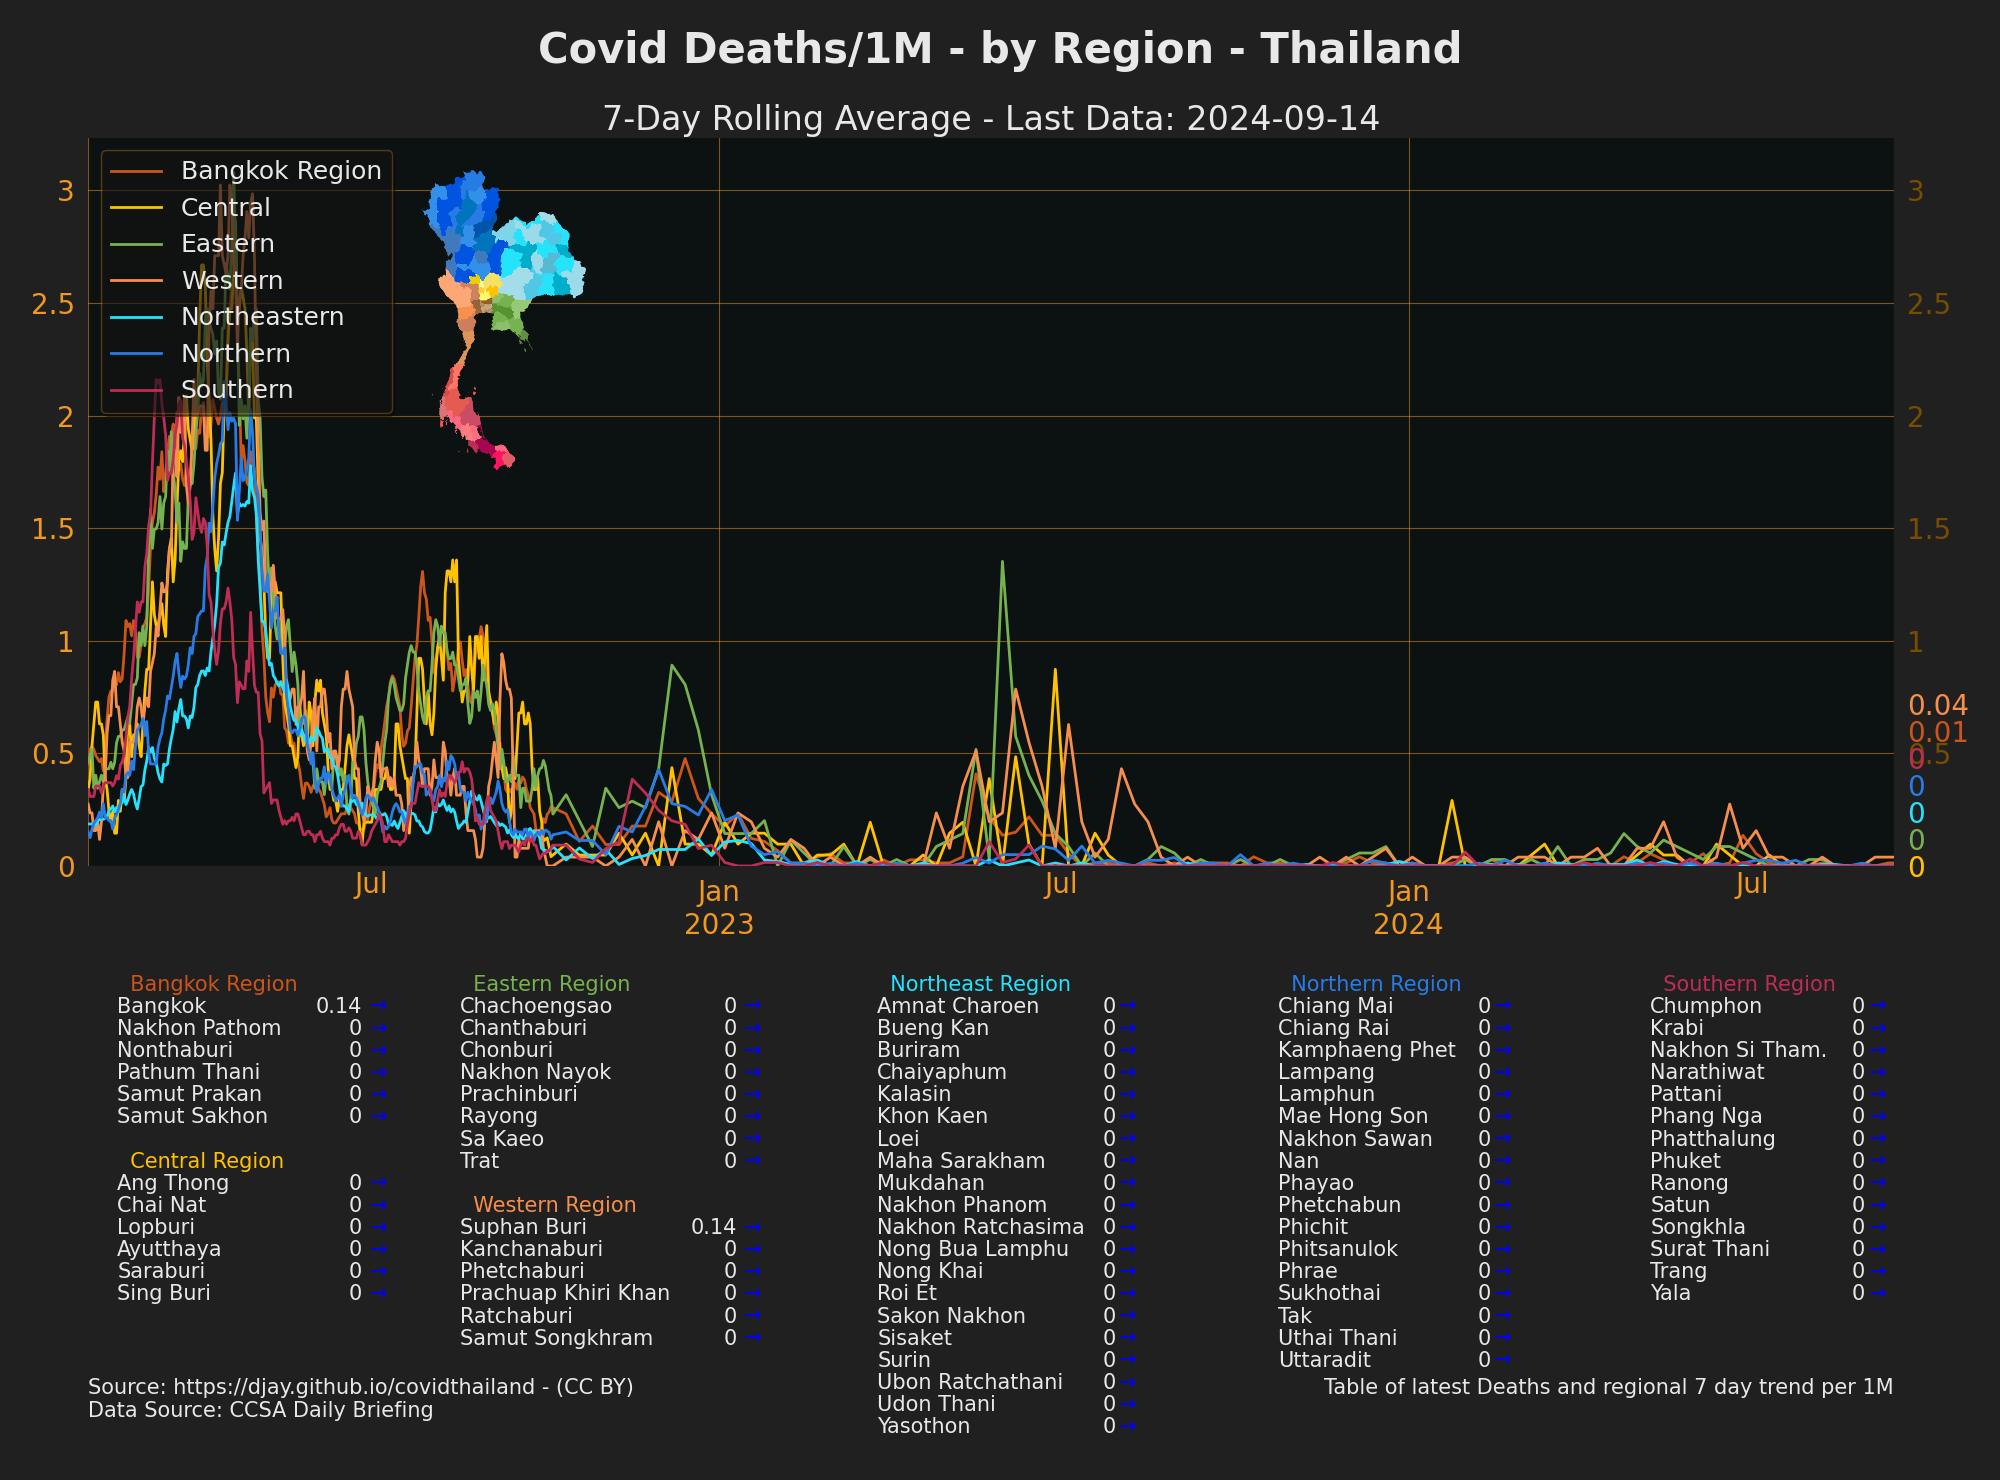Viewport: 2000px width, 1480px height.
Task: Expand Northeast Region province list
Action: pyautogui.click(x=981, y=984)
